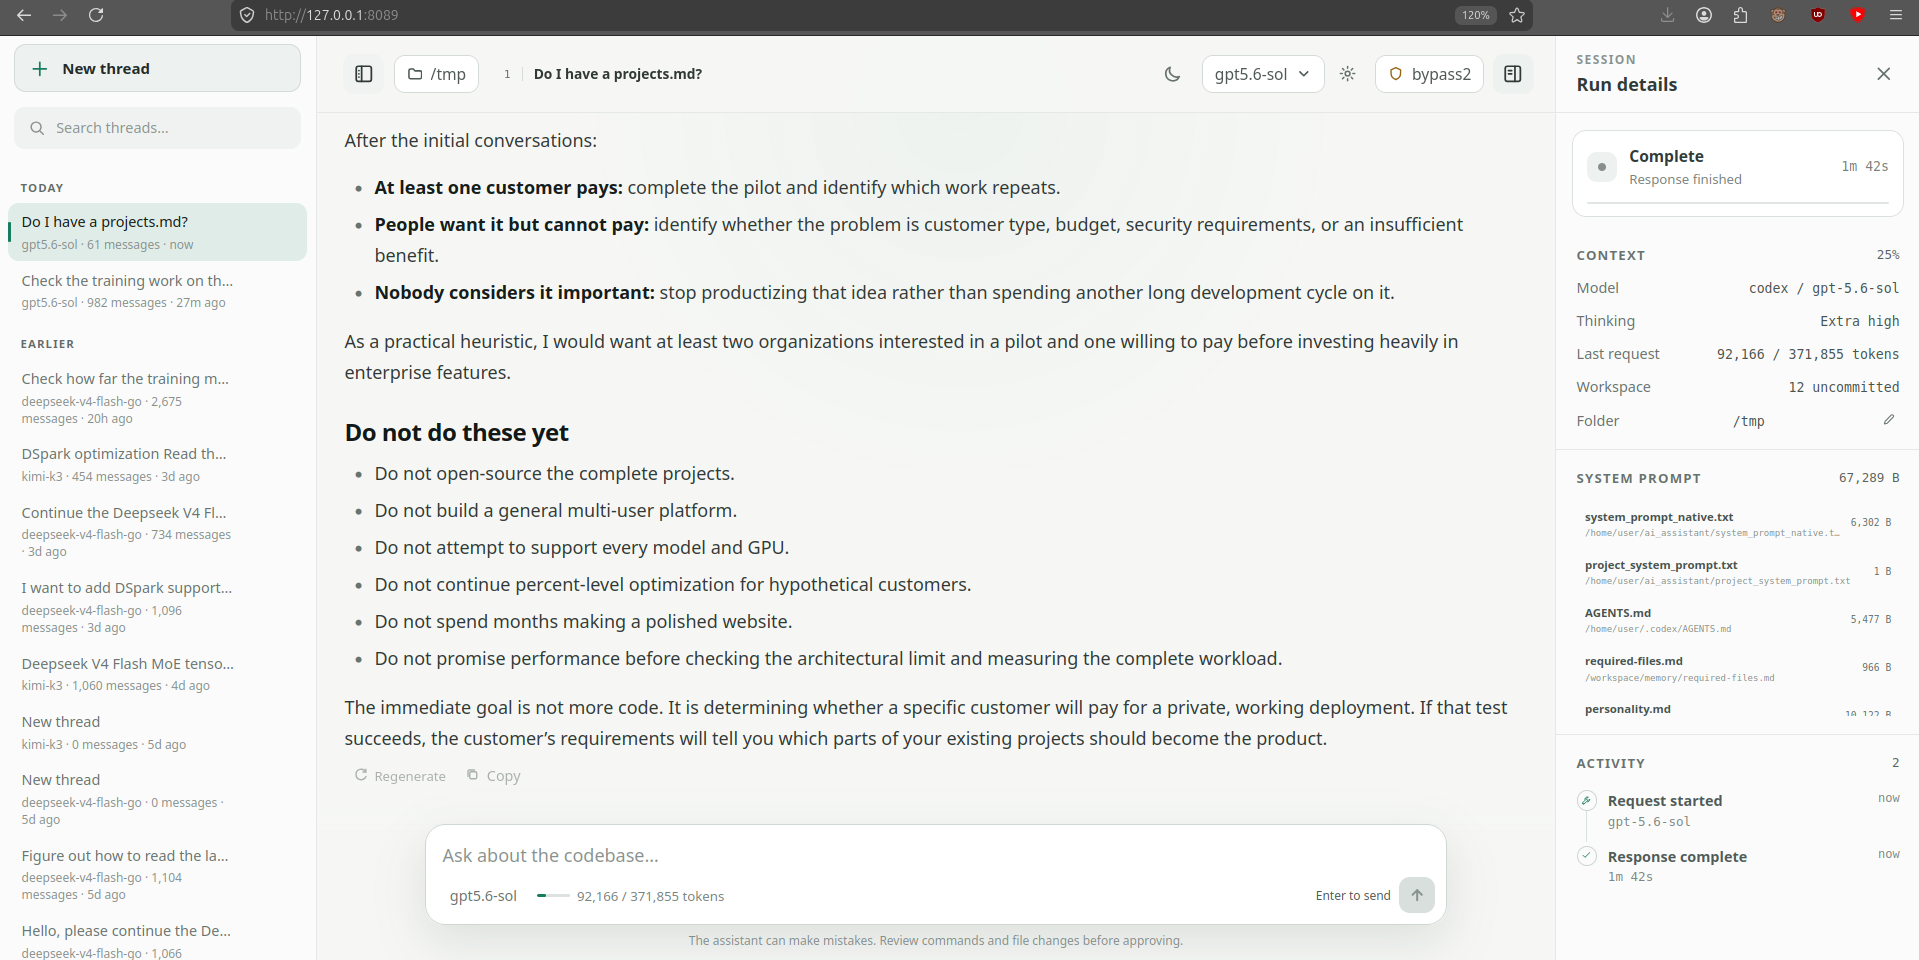Send message with the arrow icon
This screenshot has width=1919, height=960.
1416,895
